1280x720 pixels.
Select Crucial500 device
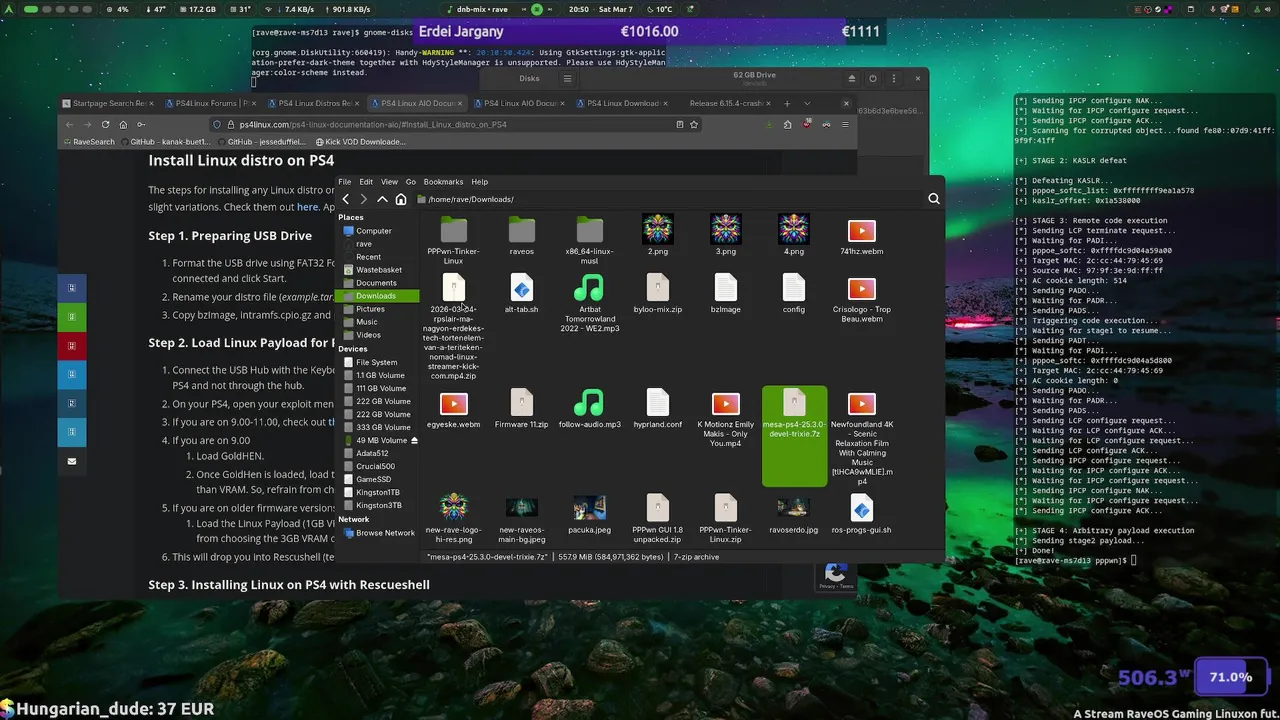point(375,466)
